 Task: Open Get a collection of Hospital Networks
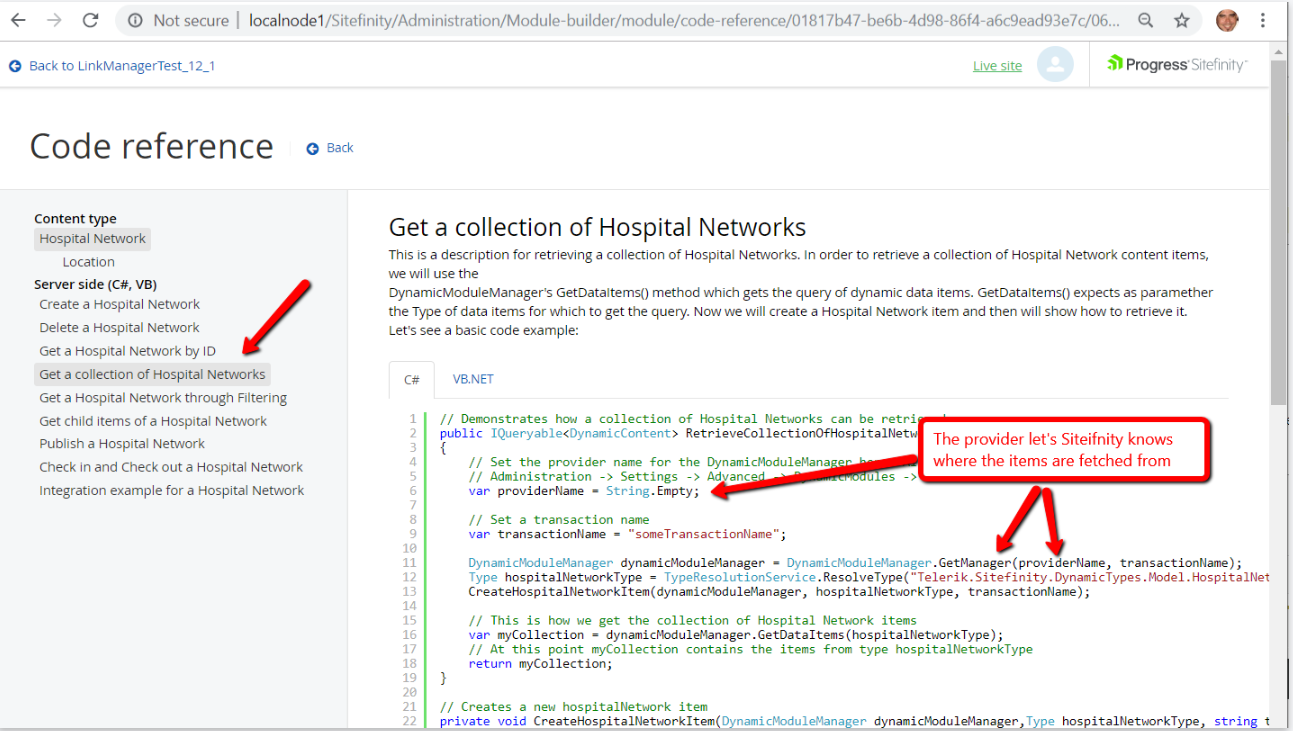coord(153,375)
